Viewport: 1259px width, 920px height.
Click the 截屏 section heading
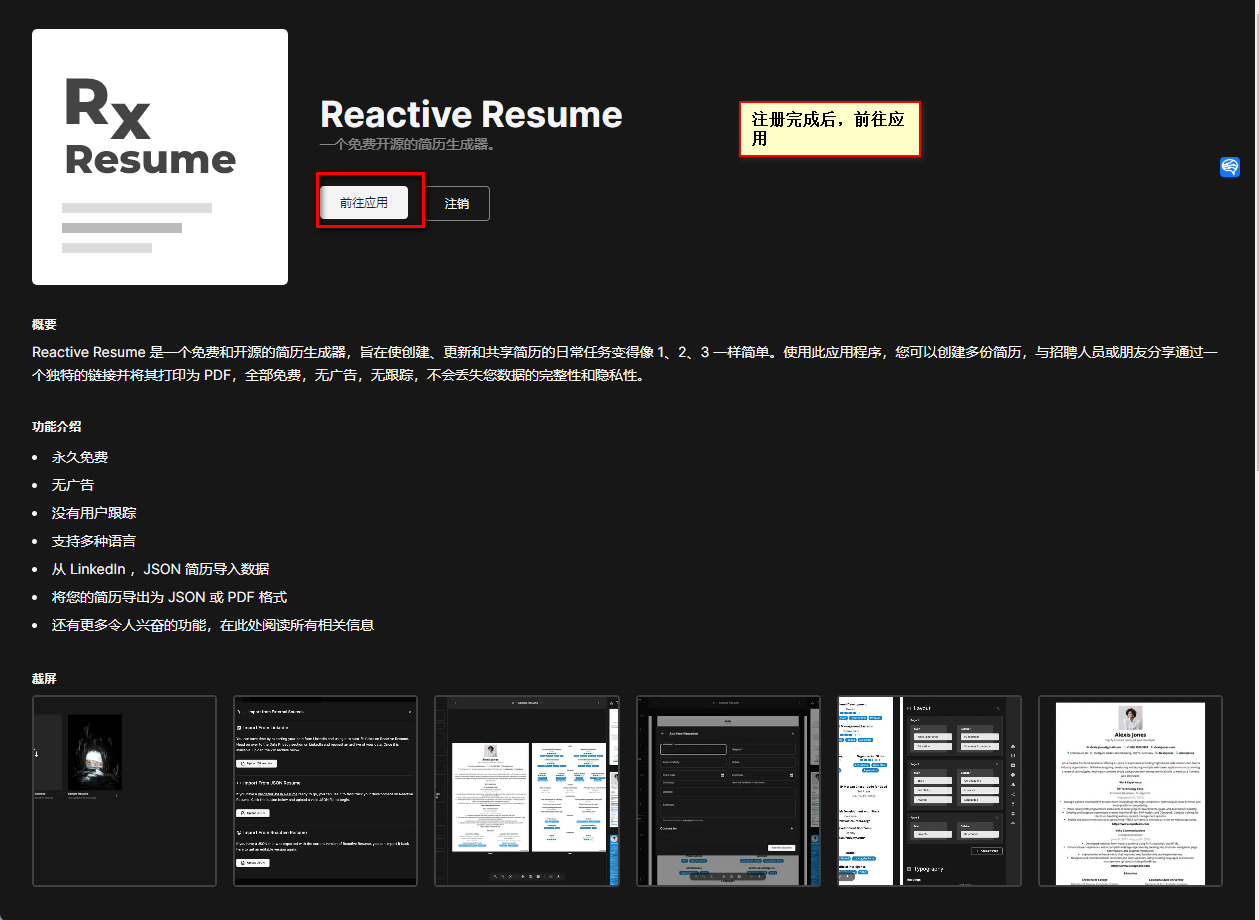pos(45,678)
